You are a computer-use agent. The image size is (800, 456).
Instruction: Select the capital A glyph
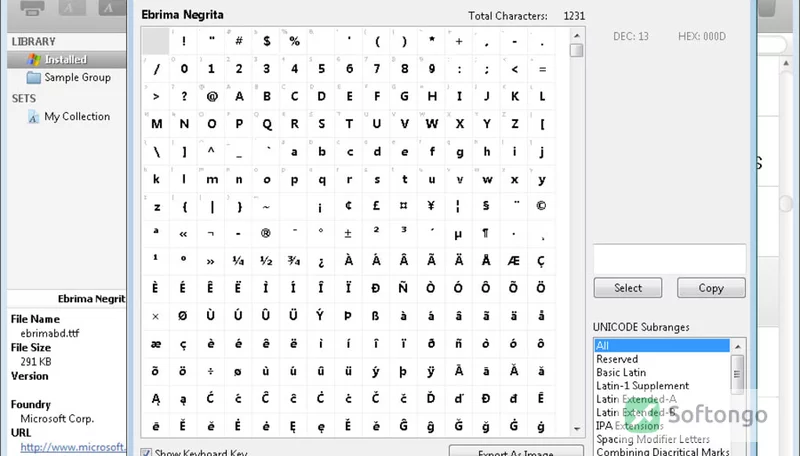coord(239,96)
